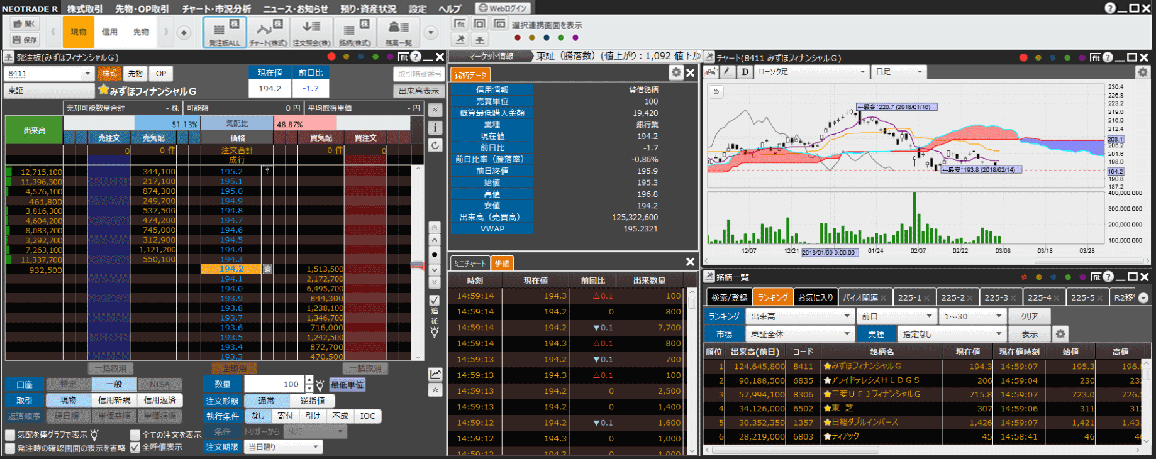Open the 株式取引 menu
The width and height of the screenshot is (1156, 459).
coord(85,8)
